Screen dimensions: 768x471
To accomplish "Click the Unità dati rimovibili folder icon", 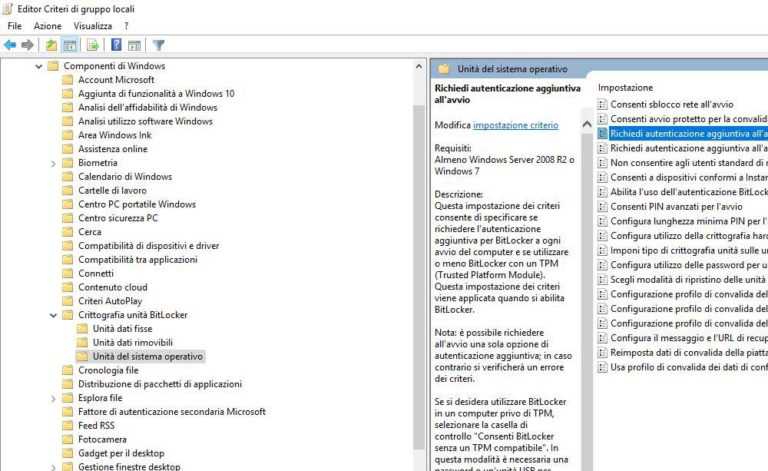I will (83, 343).
